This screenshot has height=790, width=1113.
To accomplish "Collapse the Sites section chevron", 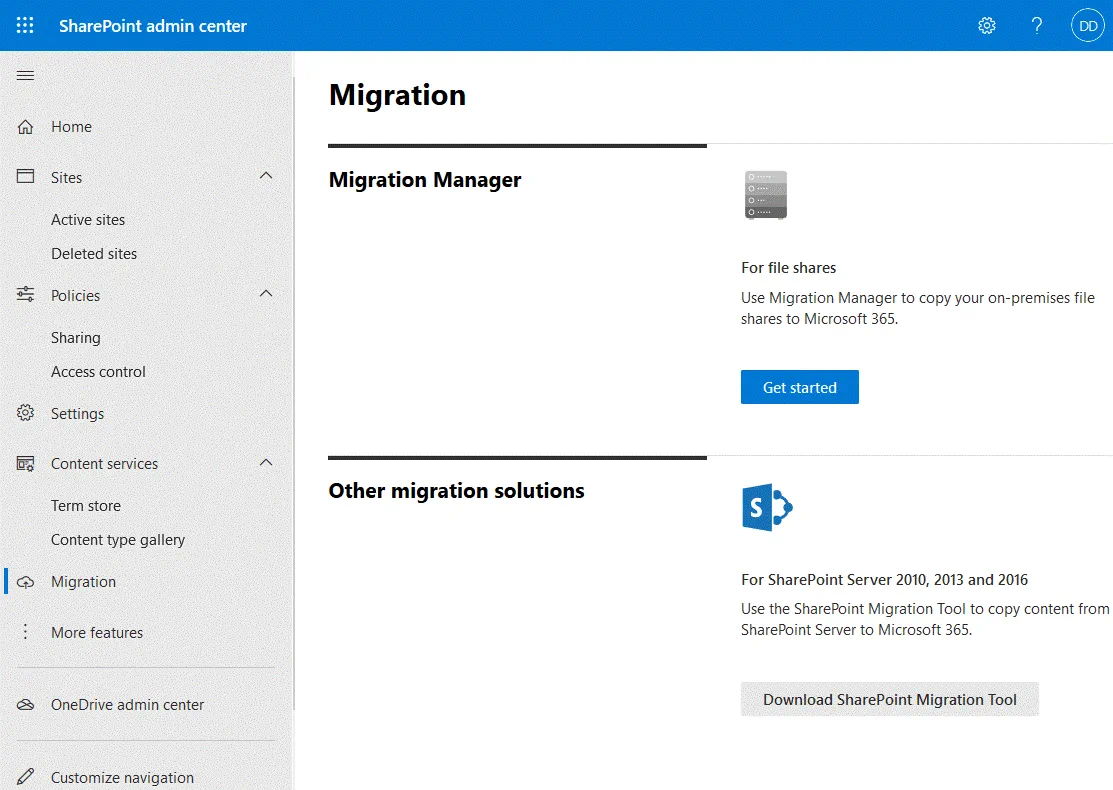I will click(266, 175).
